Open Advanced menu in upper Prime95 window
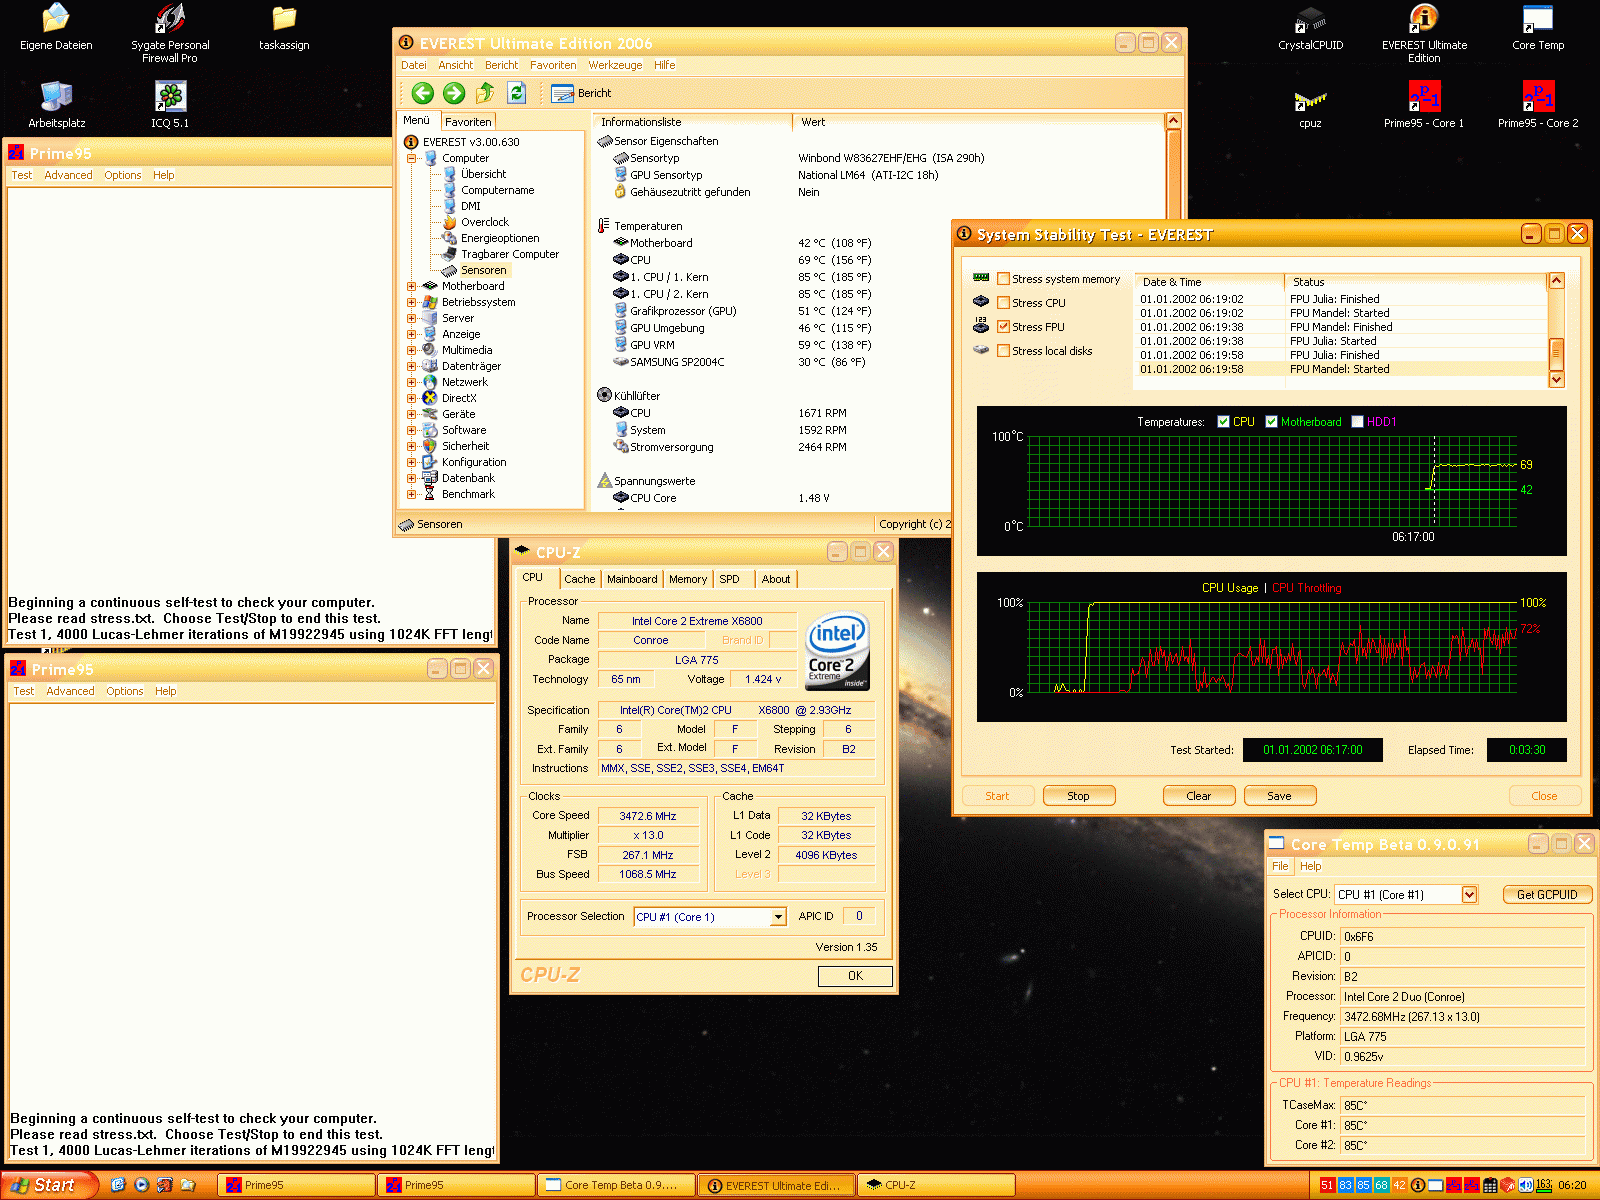This screenshot has width=1600, height=1200. (x=68, y=175)
